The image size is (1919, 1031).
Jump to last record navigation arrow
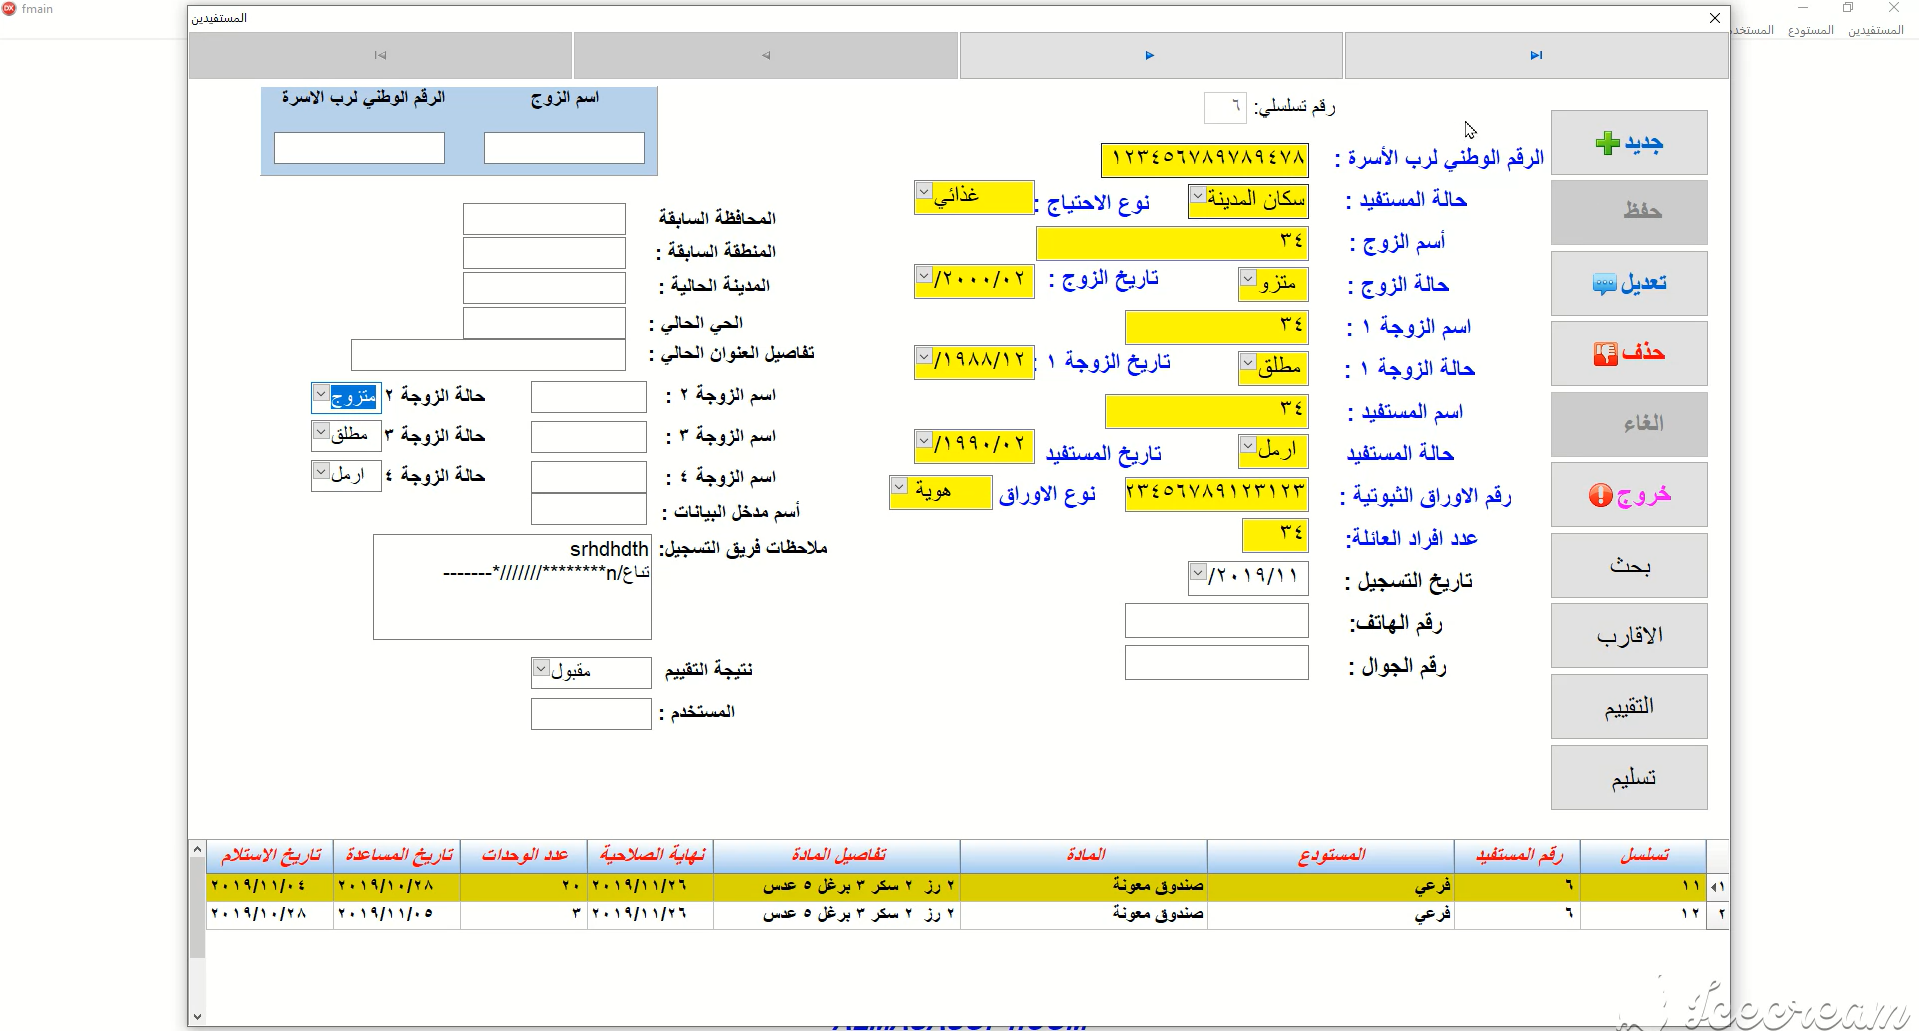coord(1535,55)
